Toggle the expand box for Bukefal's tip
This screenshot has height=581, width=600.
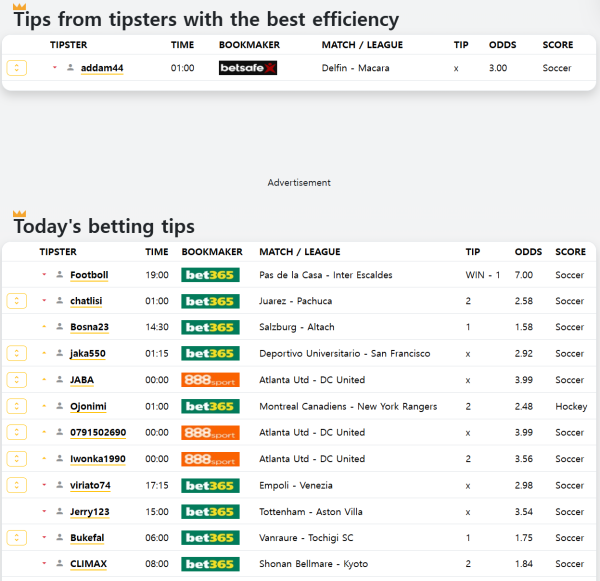pos(16,538)
